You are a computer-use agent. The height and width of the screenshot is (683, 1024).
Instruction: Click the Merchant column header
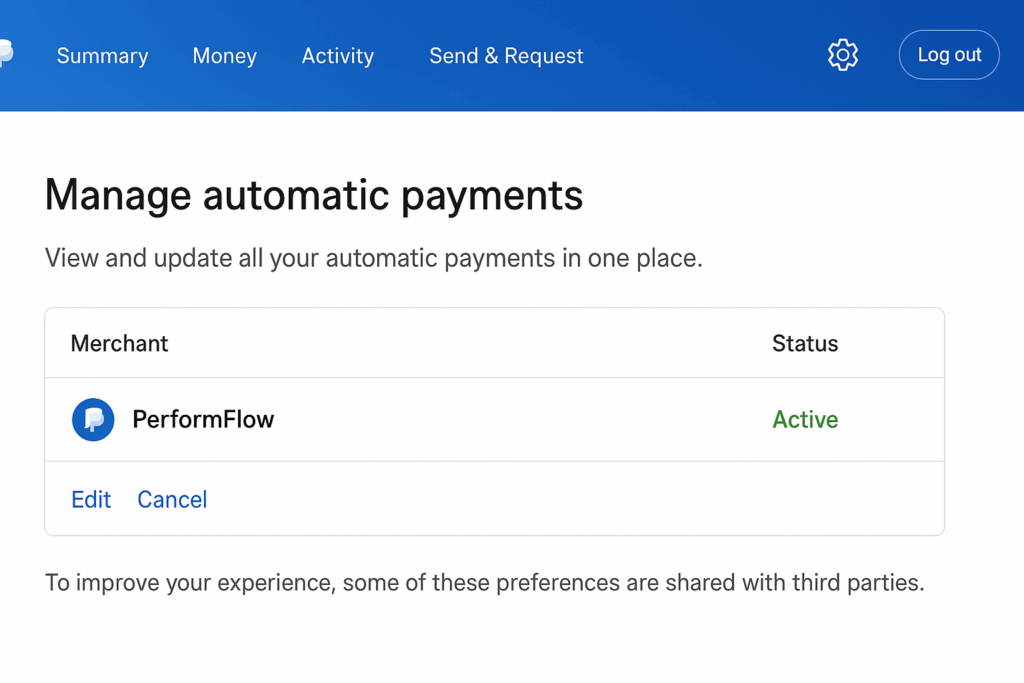tap(119, 343)
